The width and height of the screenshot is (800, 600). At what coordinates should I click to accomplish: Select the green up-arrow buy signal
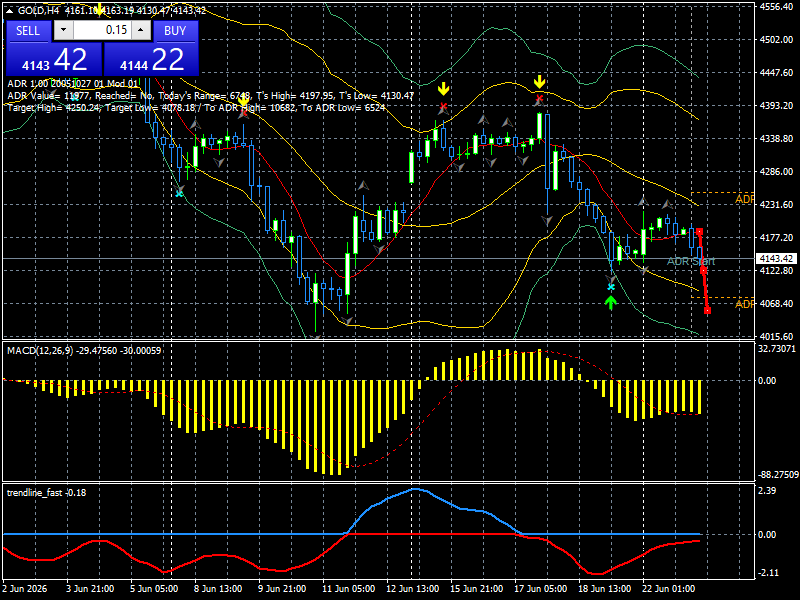611,303
